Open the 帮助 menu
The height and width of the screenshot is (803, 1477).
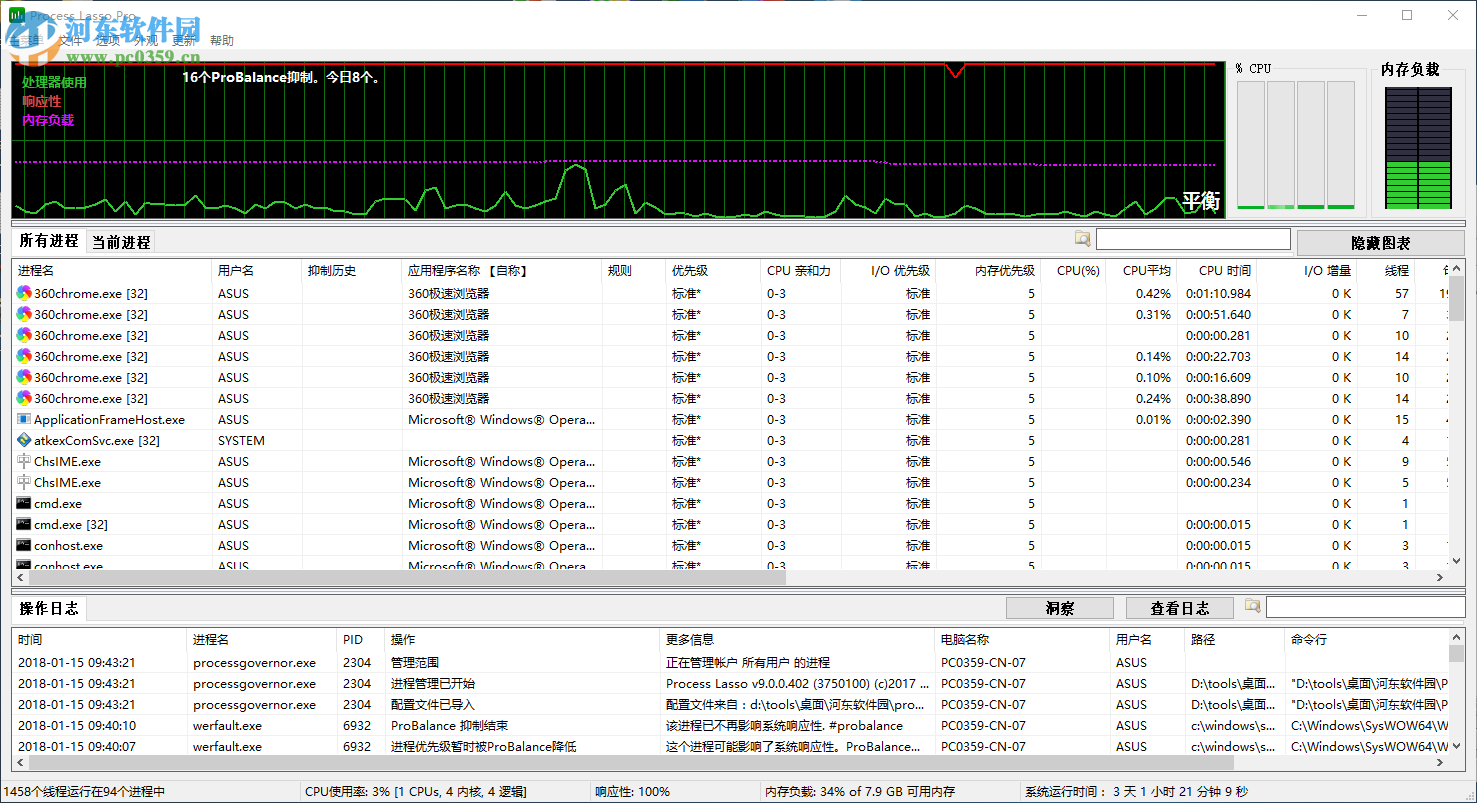[221, 41]
